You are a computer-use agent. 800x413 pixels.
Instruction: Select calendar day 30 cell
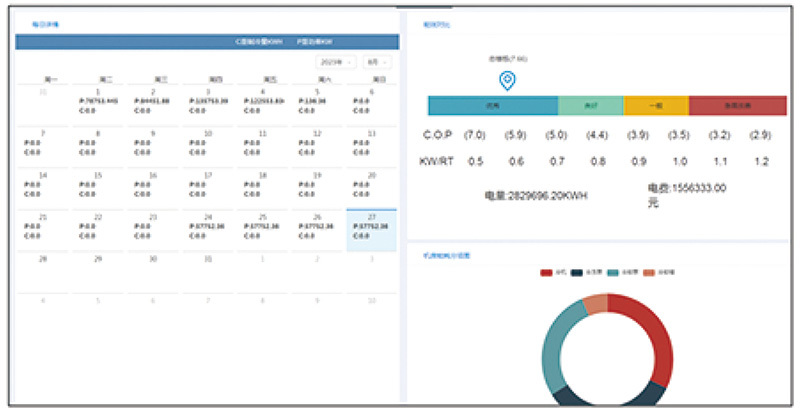click(153, 272)
